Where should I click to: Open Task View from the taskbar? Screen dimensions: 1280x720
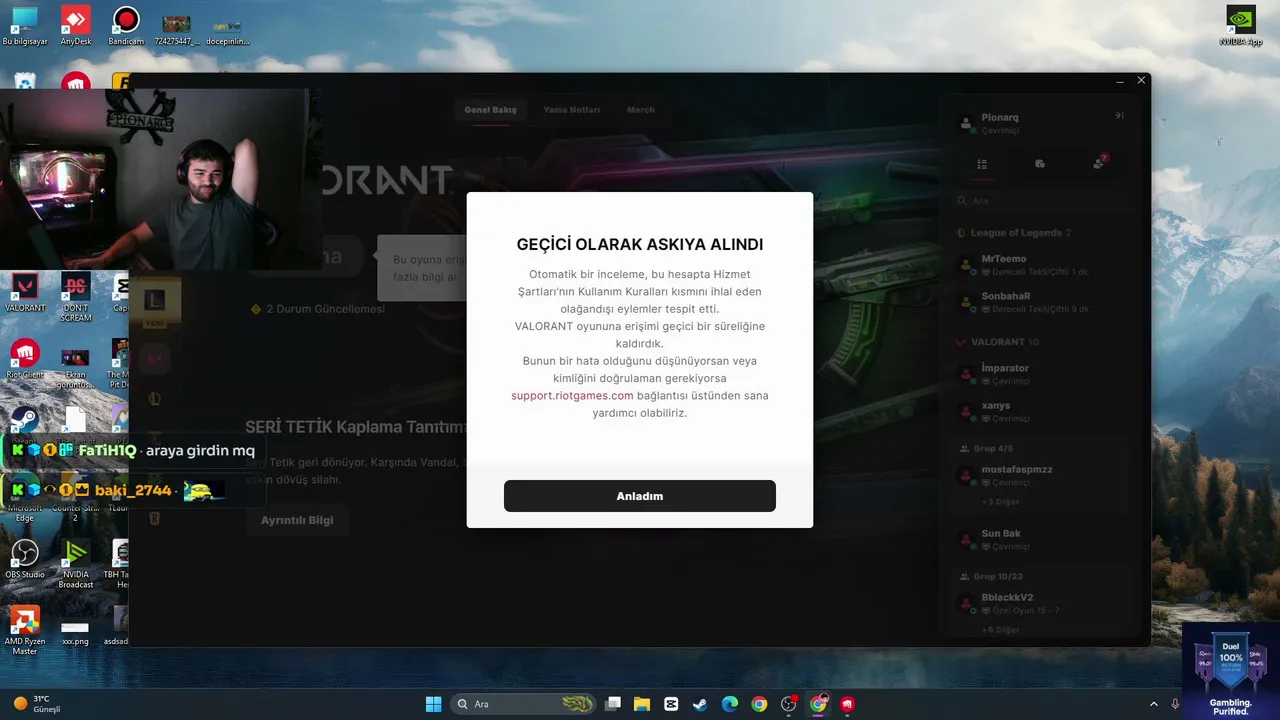pos(613,704)
